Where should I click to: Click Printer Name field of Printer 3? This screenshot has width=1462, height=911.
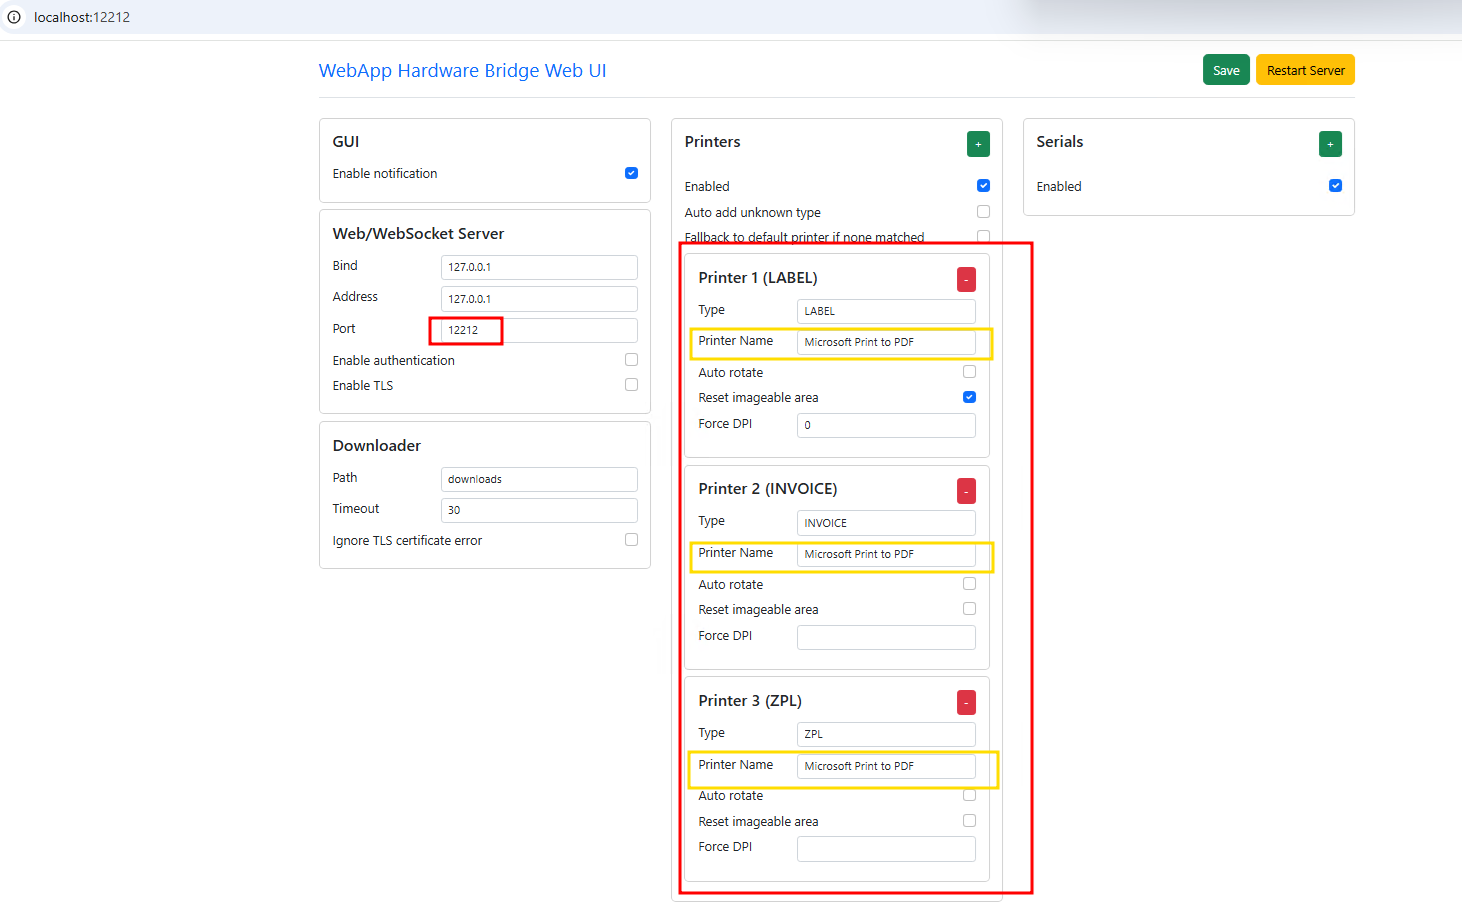886,766
